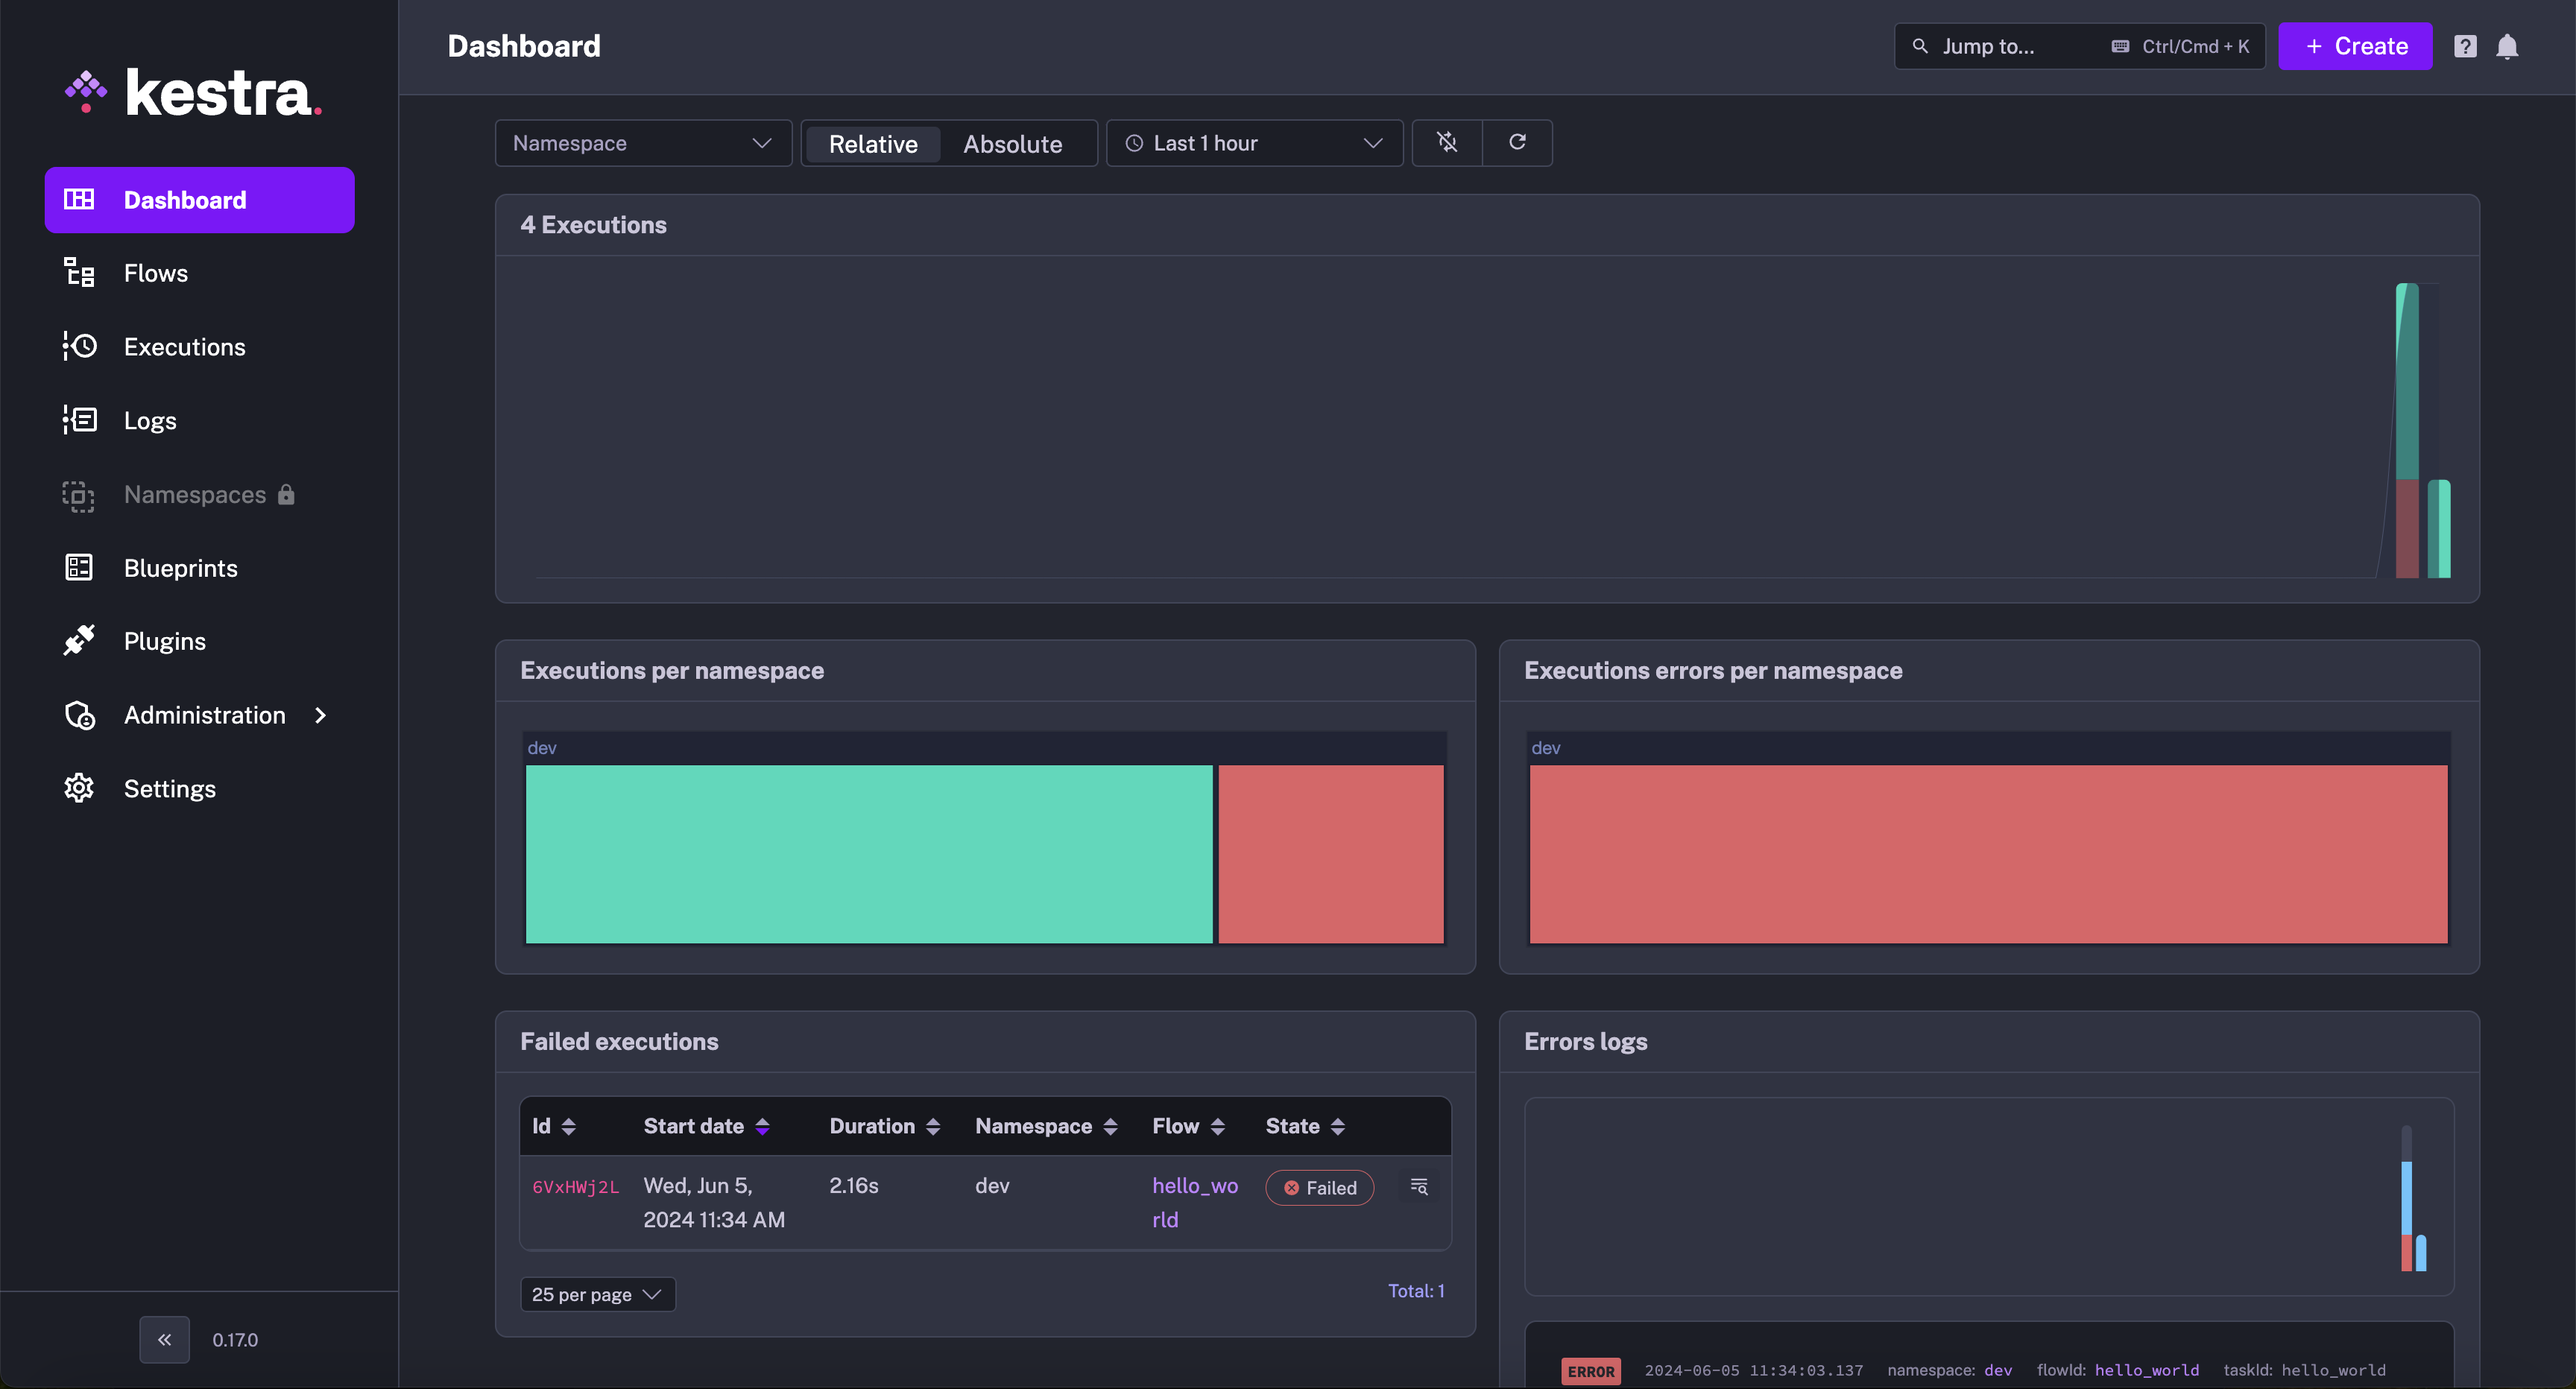Open notifications bell
The image size is (2576, 1389).
pos(2507,46)
